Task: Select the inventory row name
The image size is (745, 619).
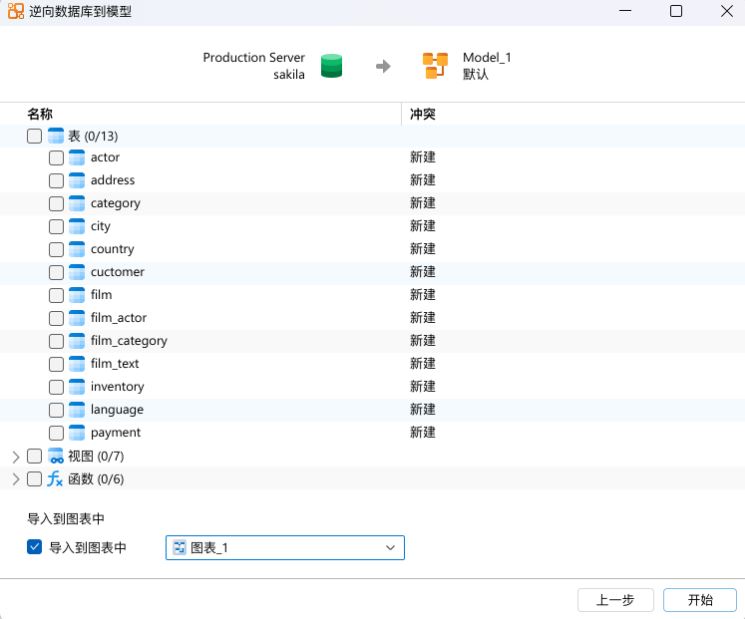Action: 117,387
